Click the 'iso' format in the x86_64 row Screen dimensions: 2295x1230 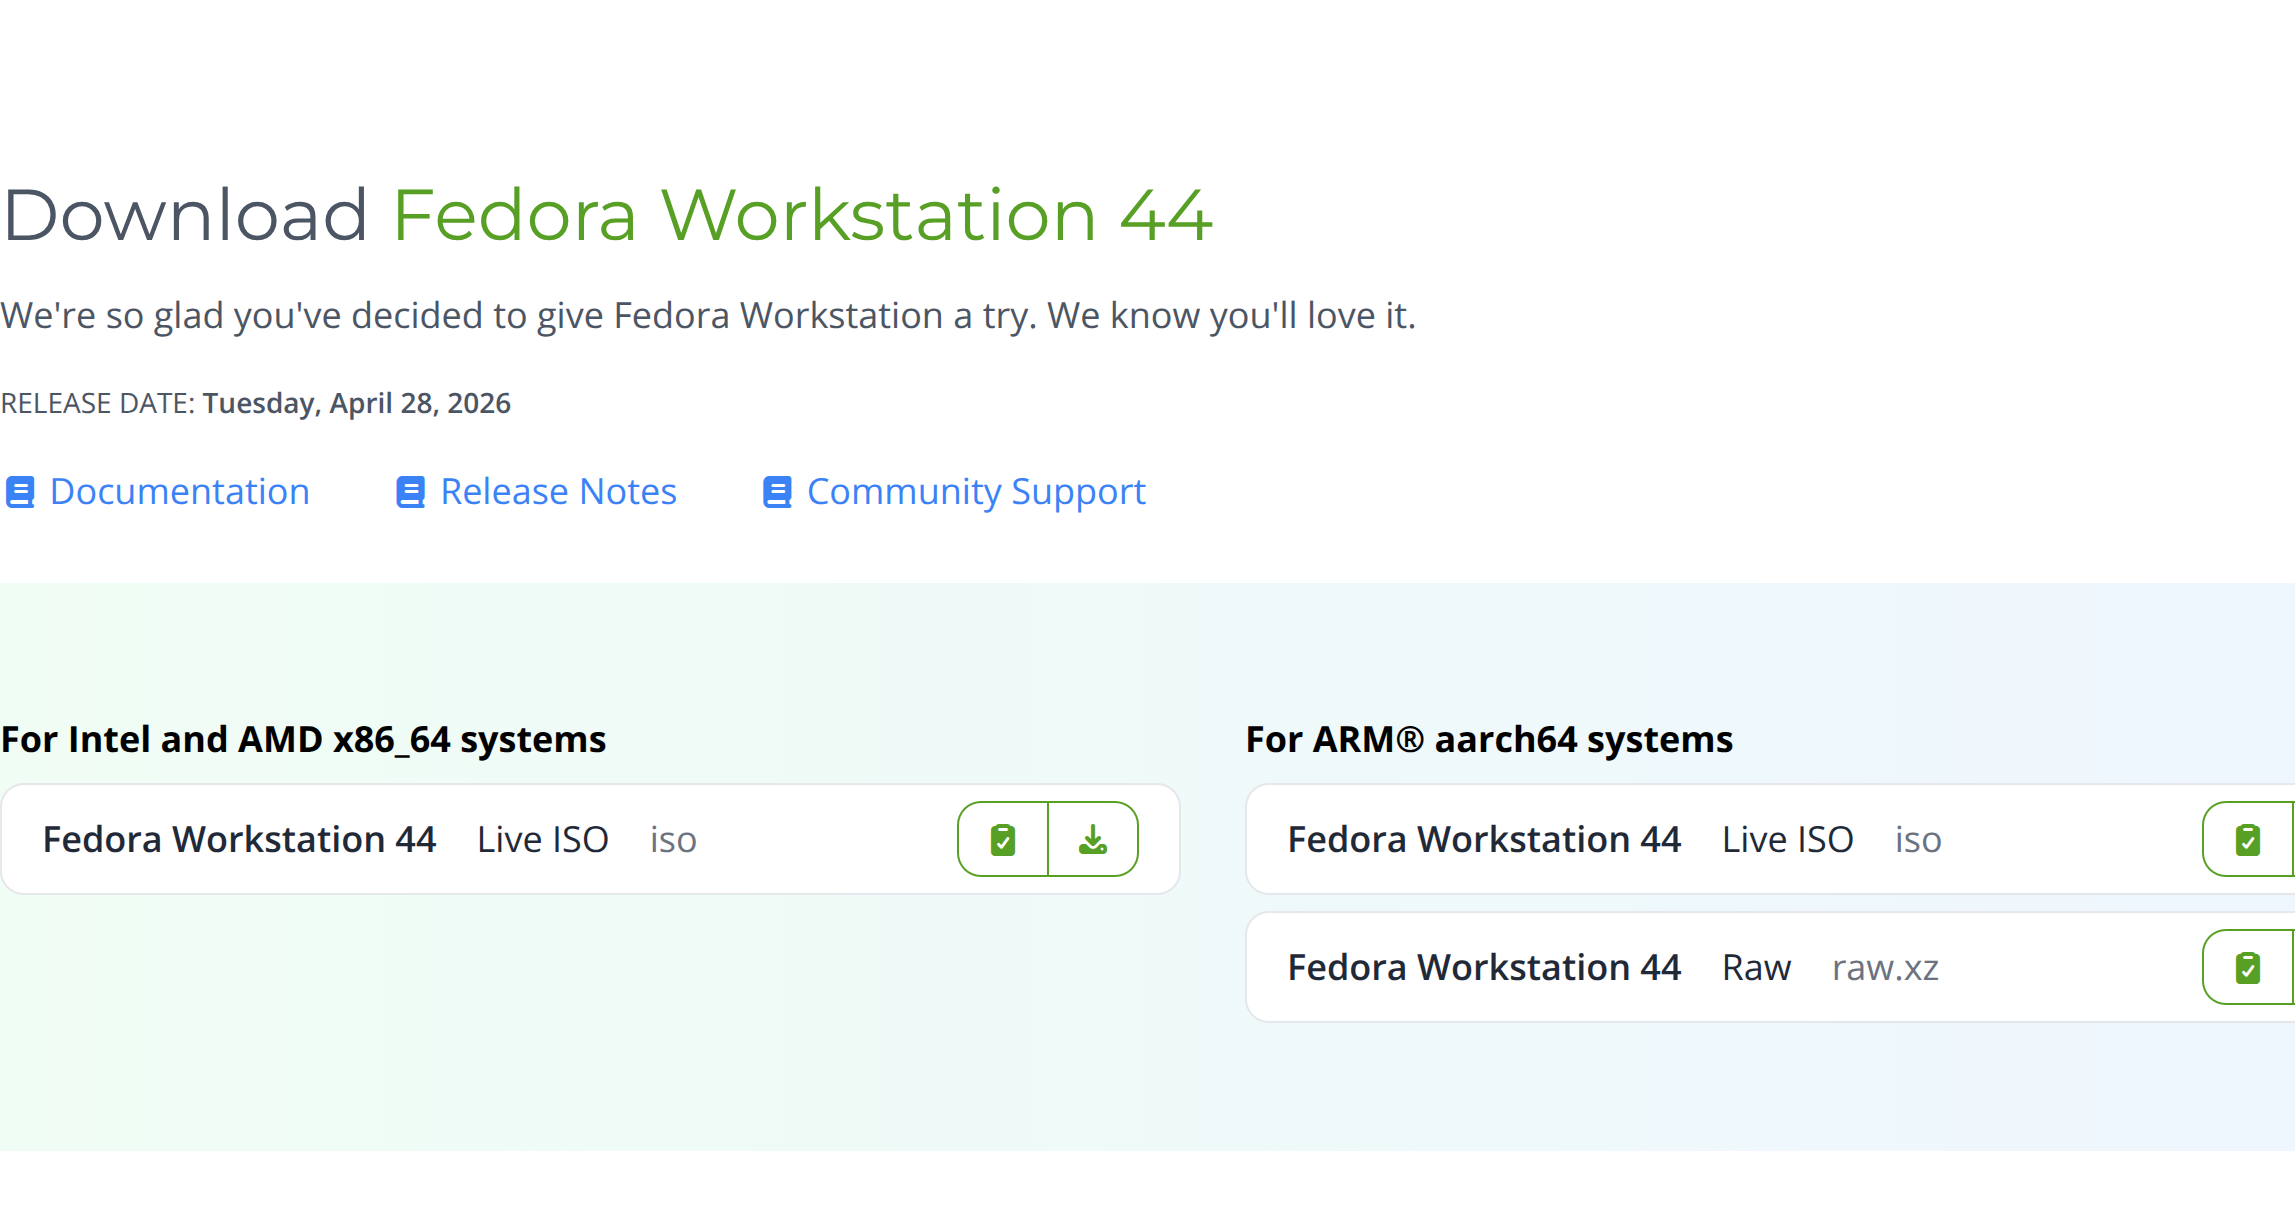point(673,840)
